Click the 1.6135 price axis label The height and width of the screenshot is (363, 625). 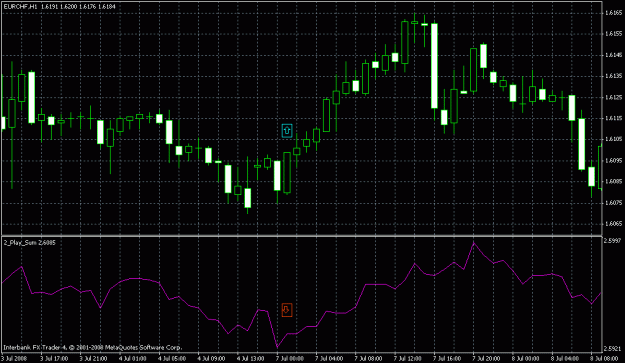(x=613, y=76)
